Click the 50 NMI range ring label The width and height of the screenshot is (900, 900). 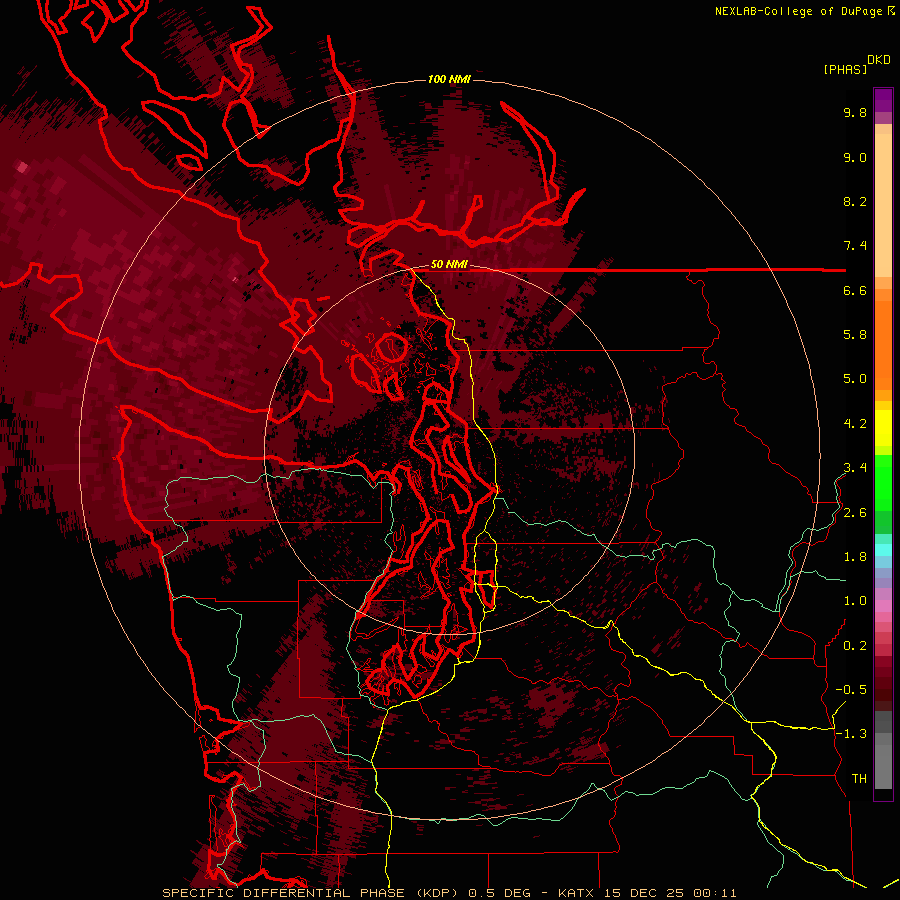(449, 265)
